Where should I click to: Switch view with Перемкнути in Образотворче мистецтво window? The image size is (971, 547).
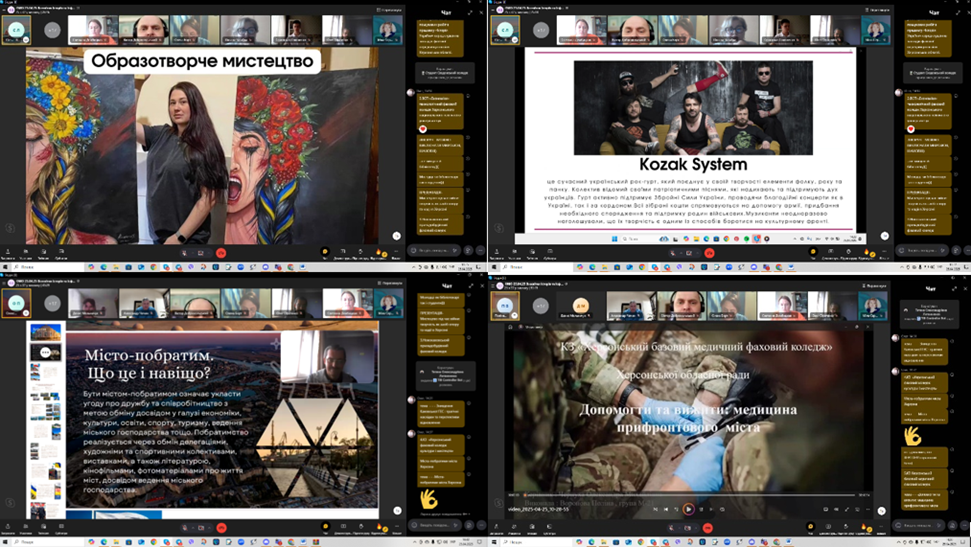389,10
